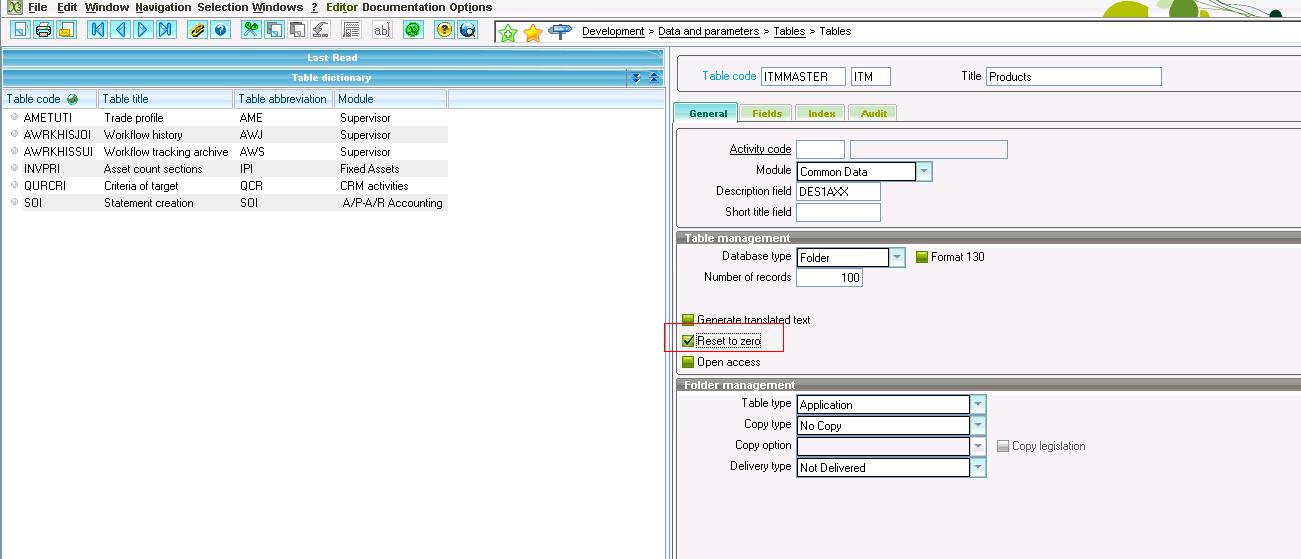This screenshot has width=1301, height=559.
Task: Click the copy icon in toolbar
Action: pos(274,30)
